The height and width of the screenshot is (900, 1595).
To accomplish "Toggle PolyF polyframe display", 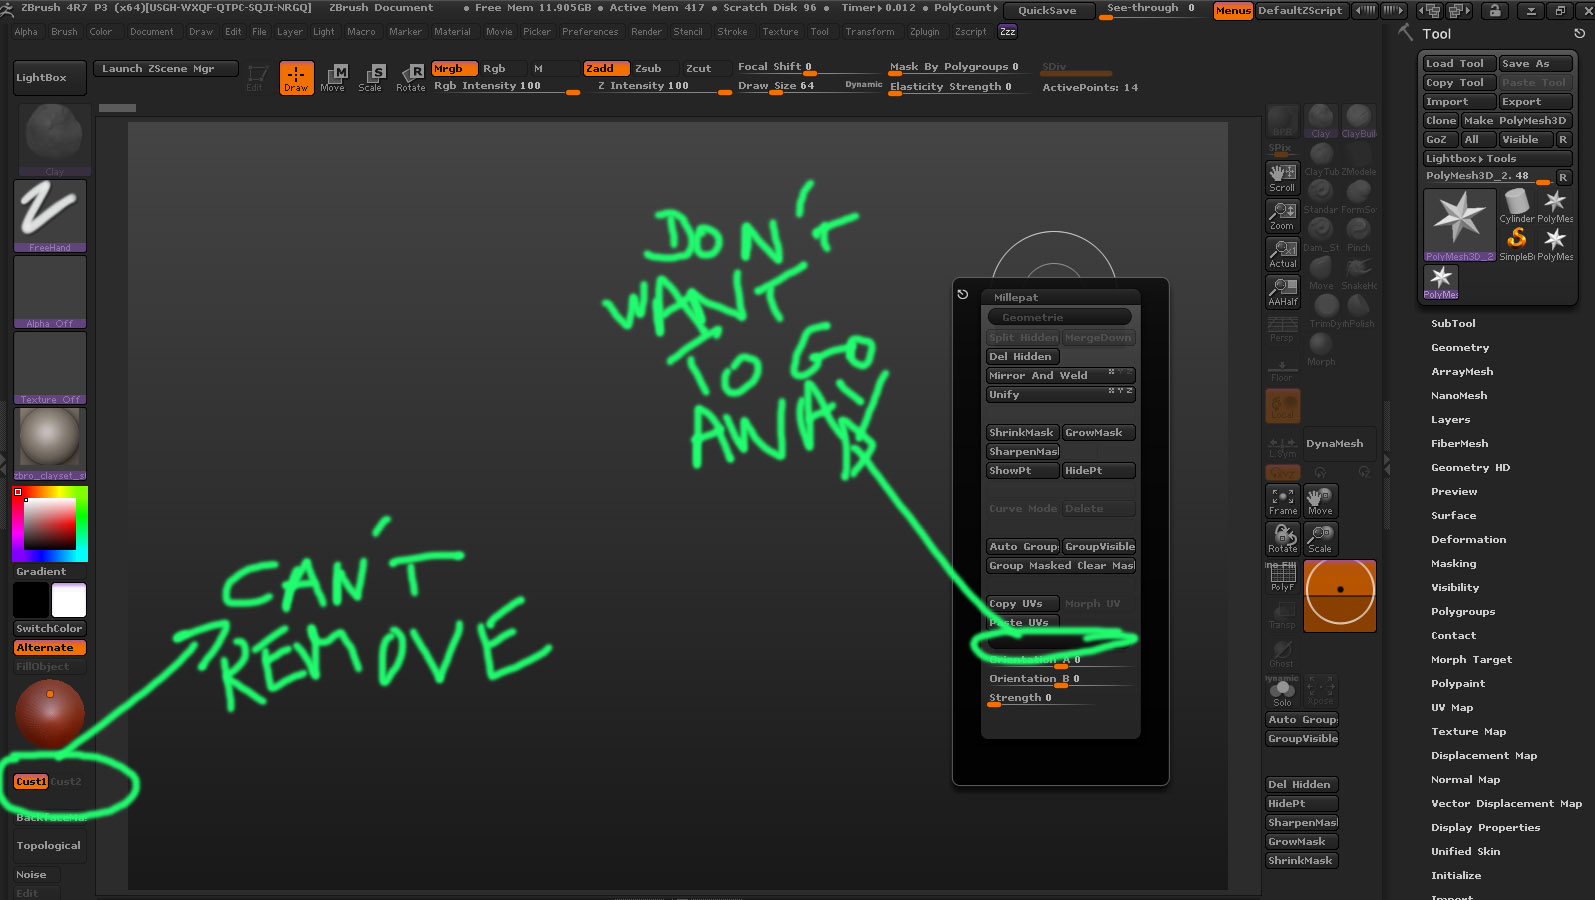I will (x=1283, y=577).
